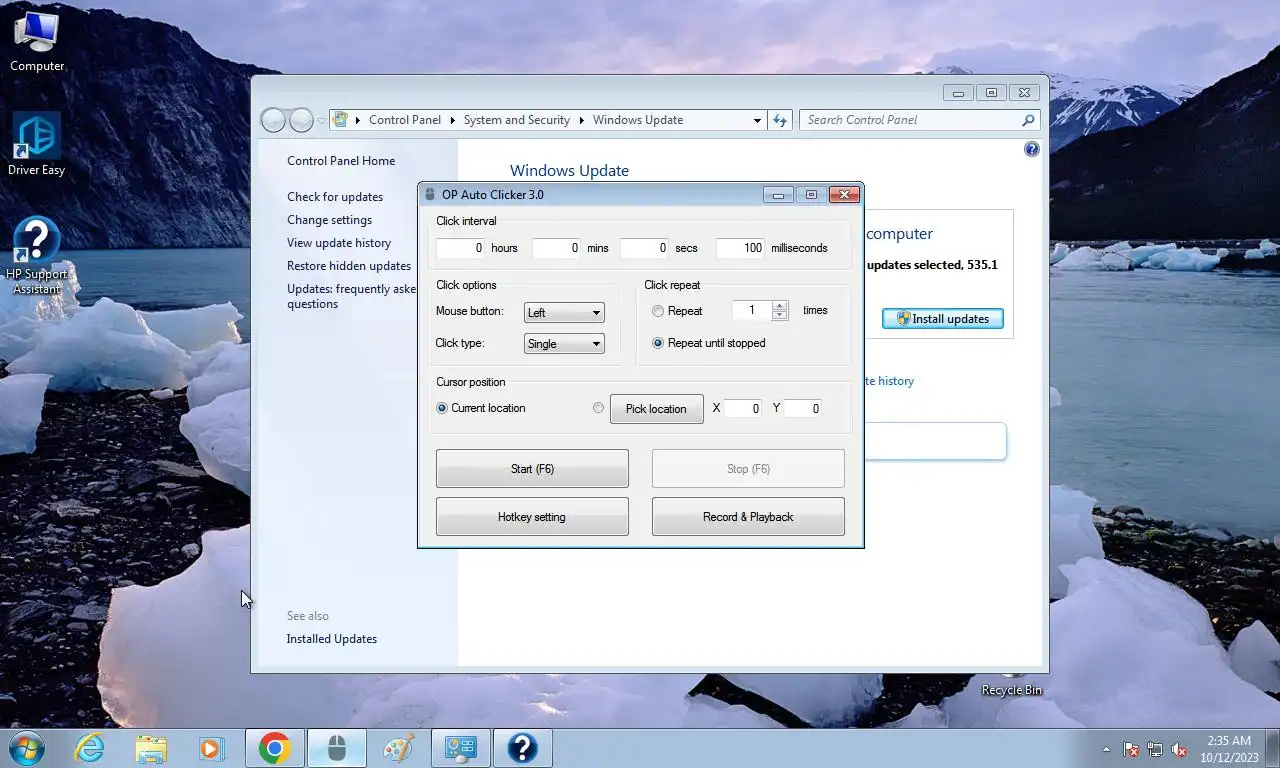
Task: Decrease the repeat times spinner value
Action: [780, 316]
